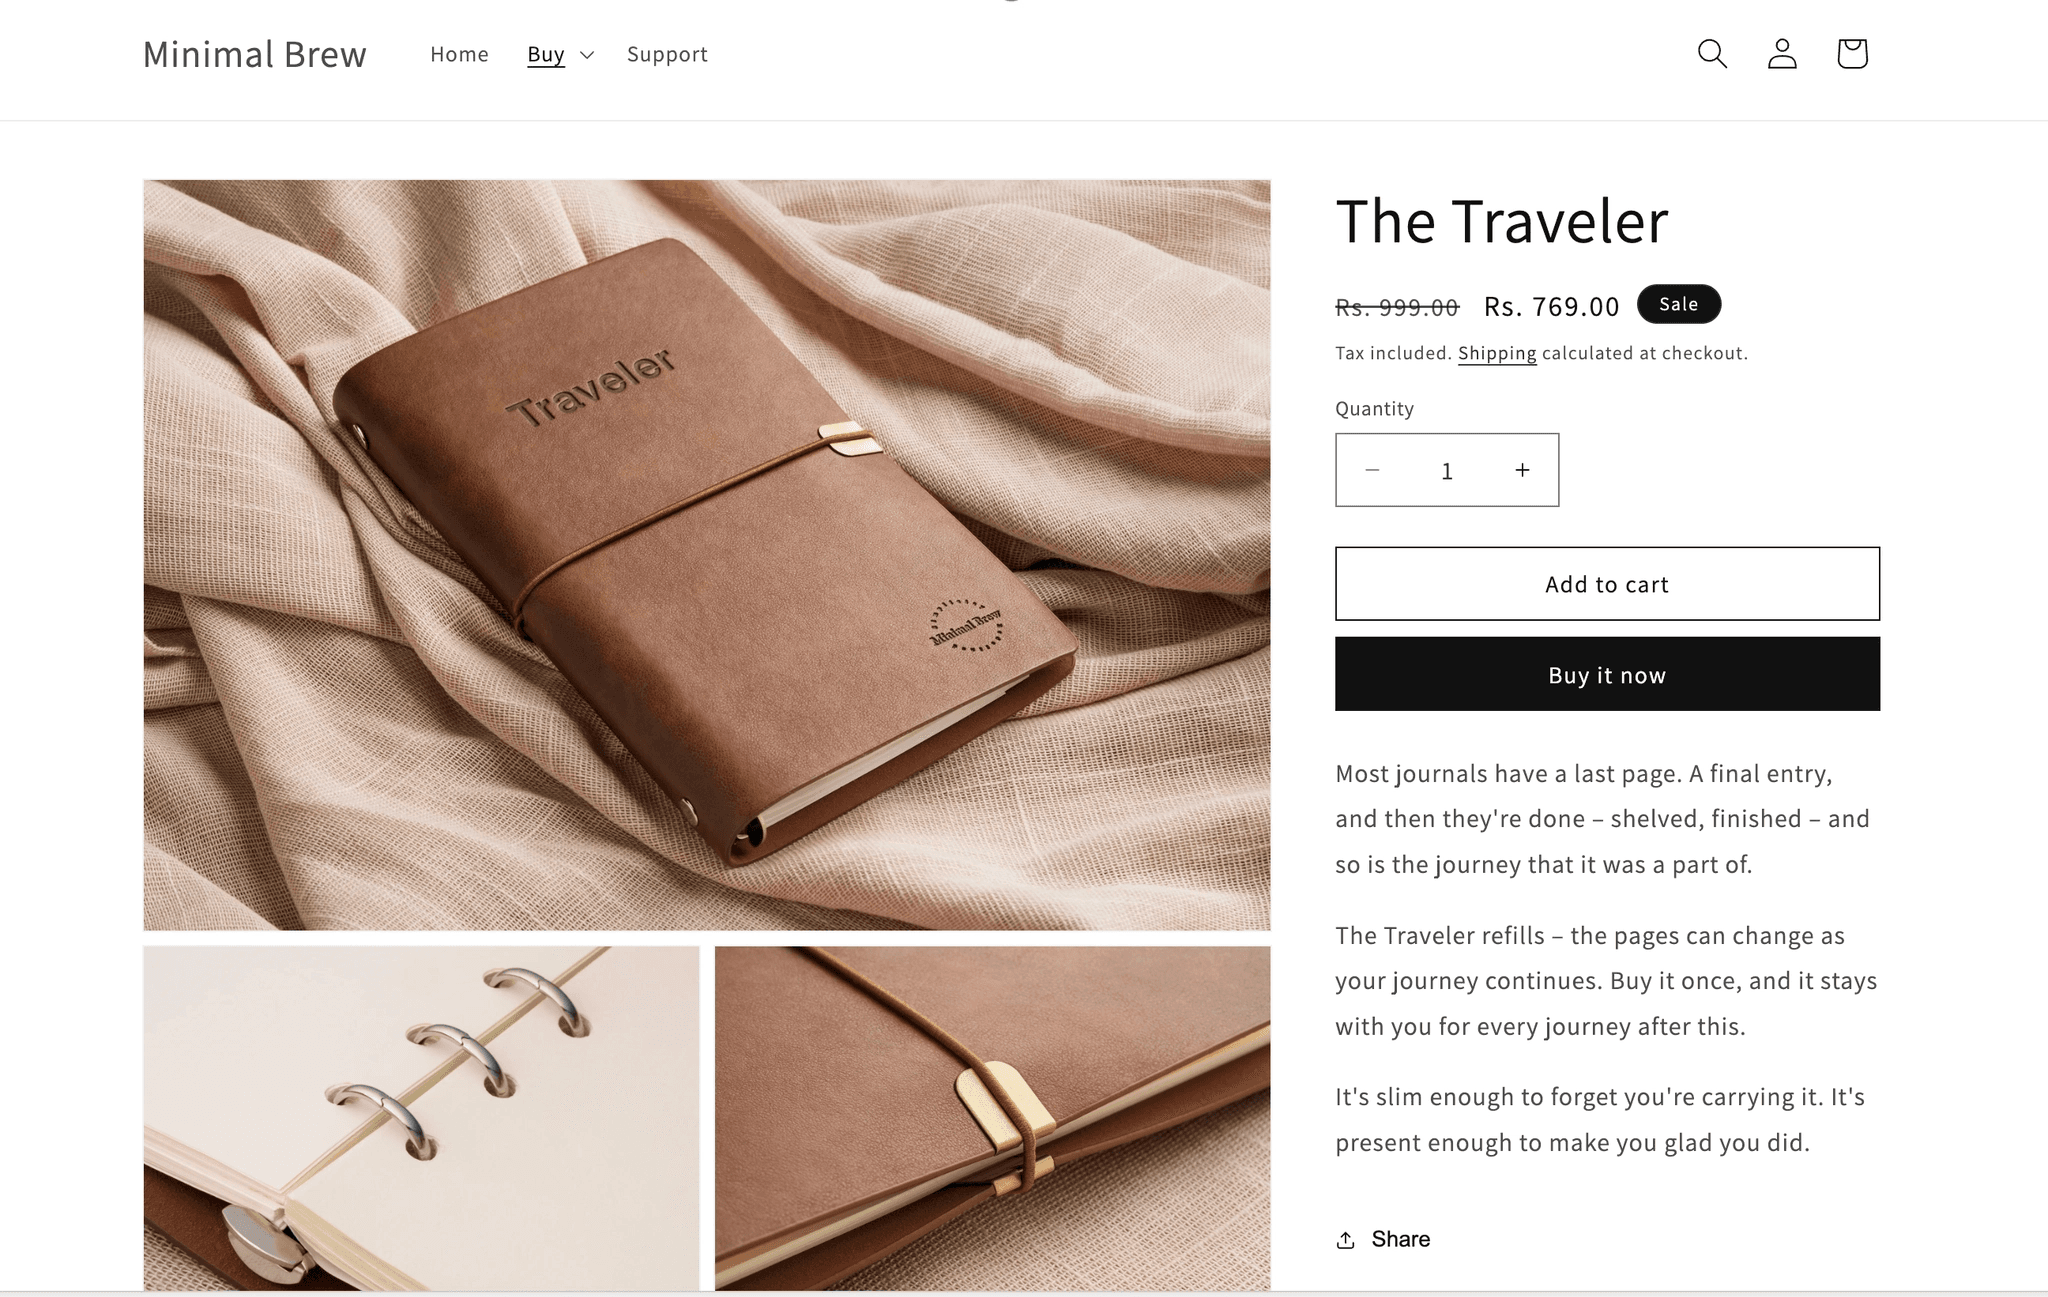Open the account login icon

[x=1782, y=54]
